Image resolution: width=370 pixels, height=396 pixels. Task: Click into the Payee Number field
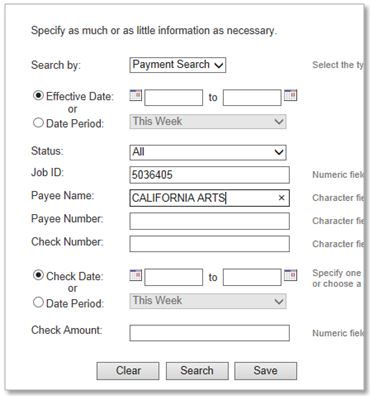coord(209,221)
